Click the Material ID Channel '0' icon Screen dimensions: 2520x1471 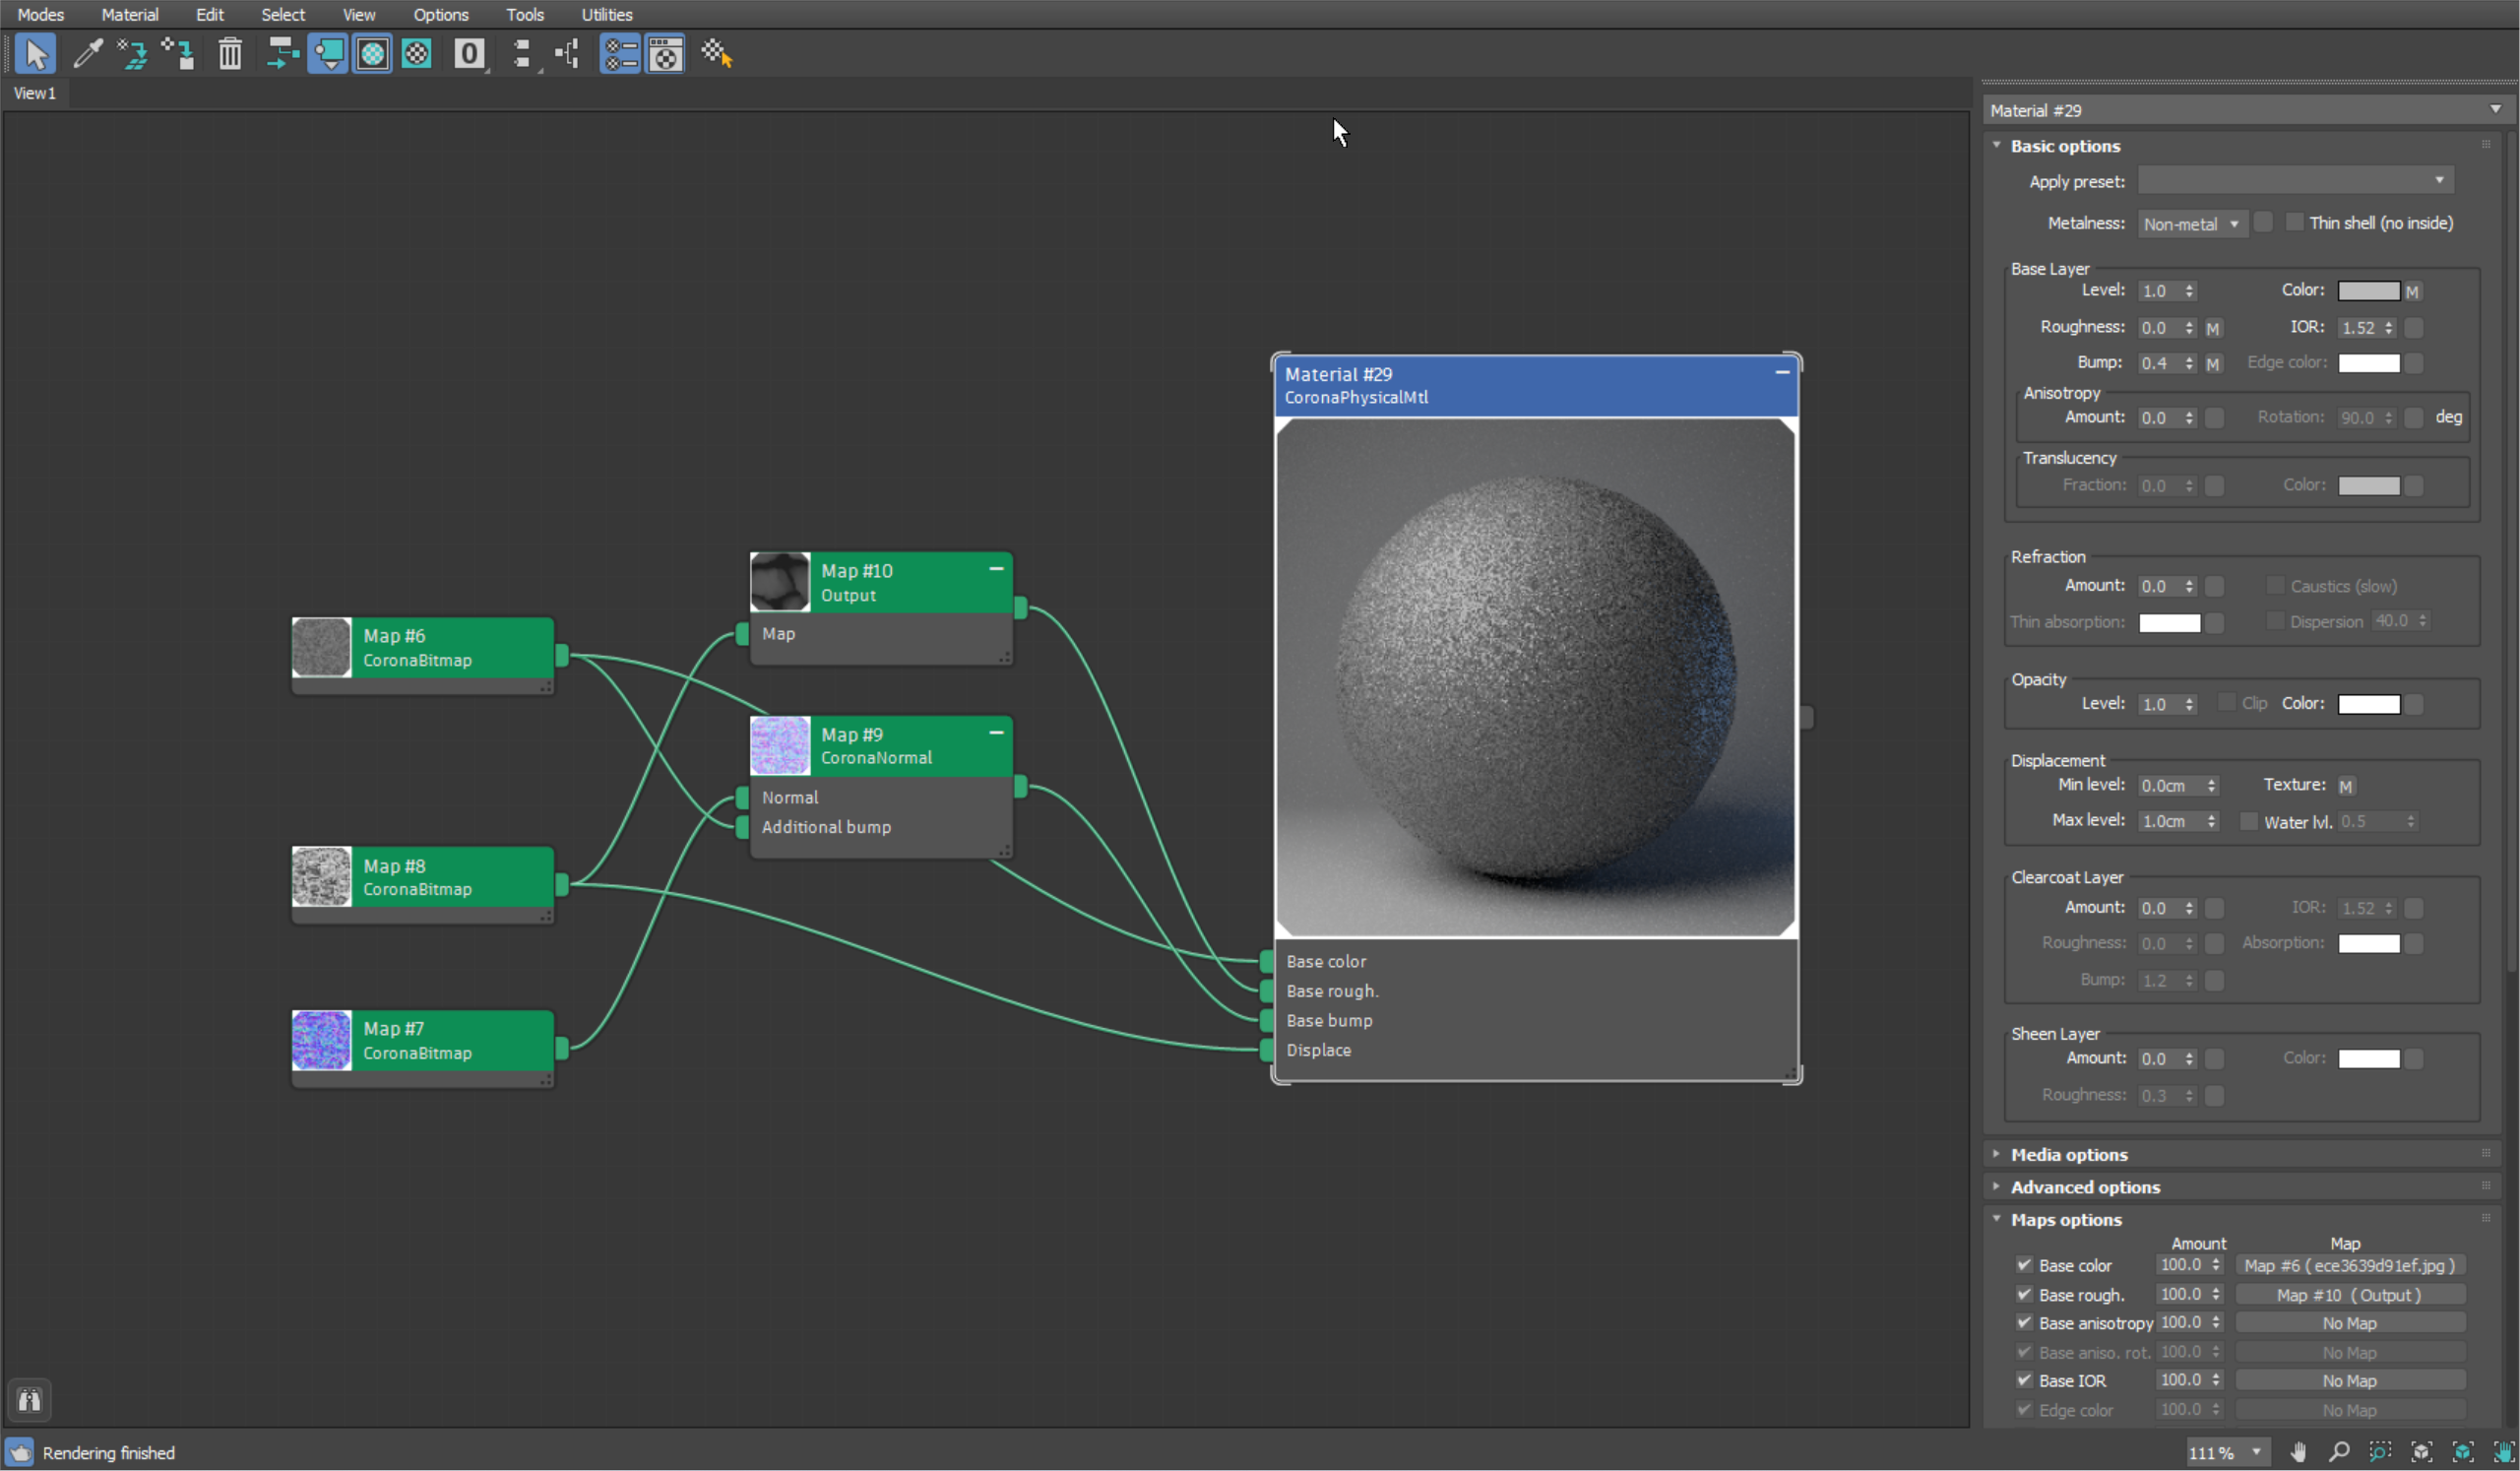(x=469, y=53)
